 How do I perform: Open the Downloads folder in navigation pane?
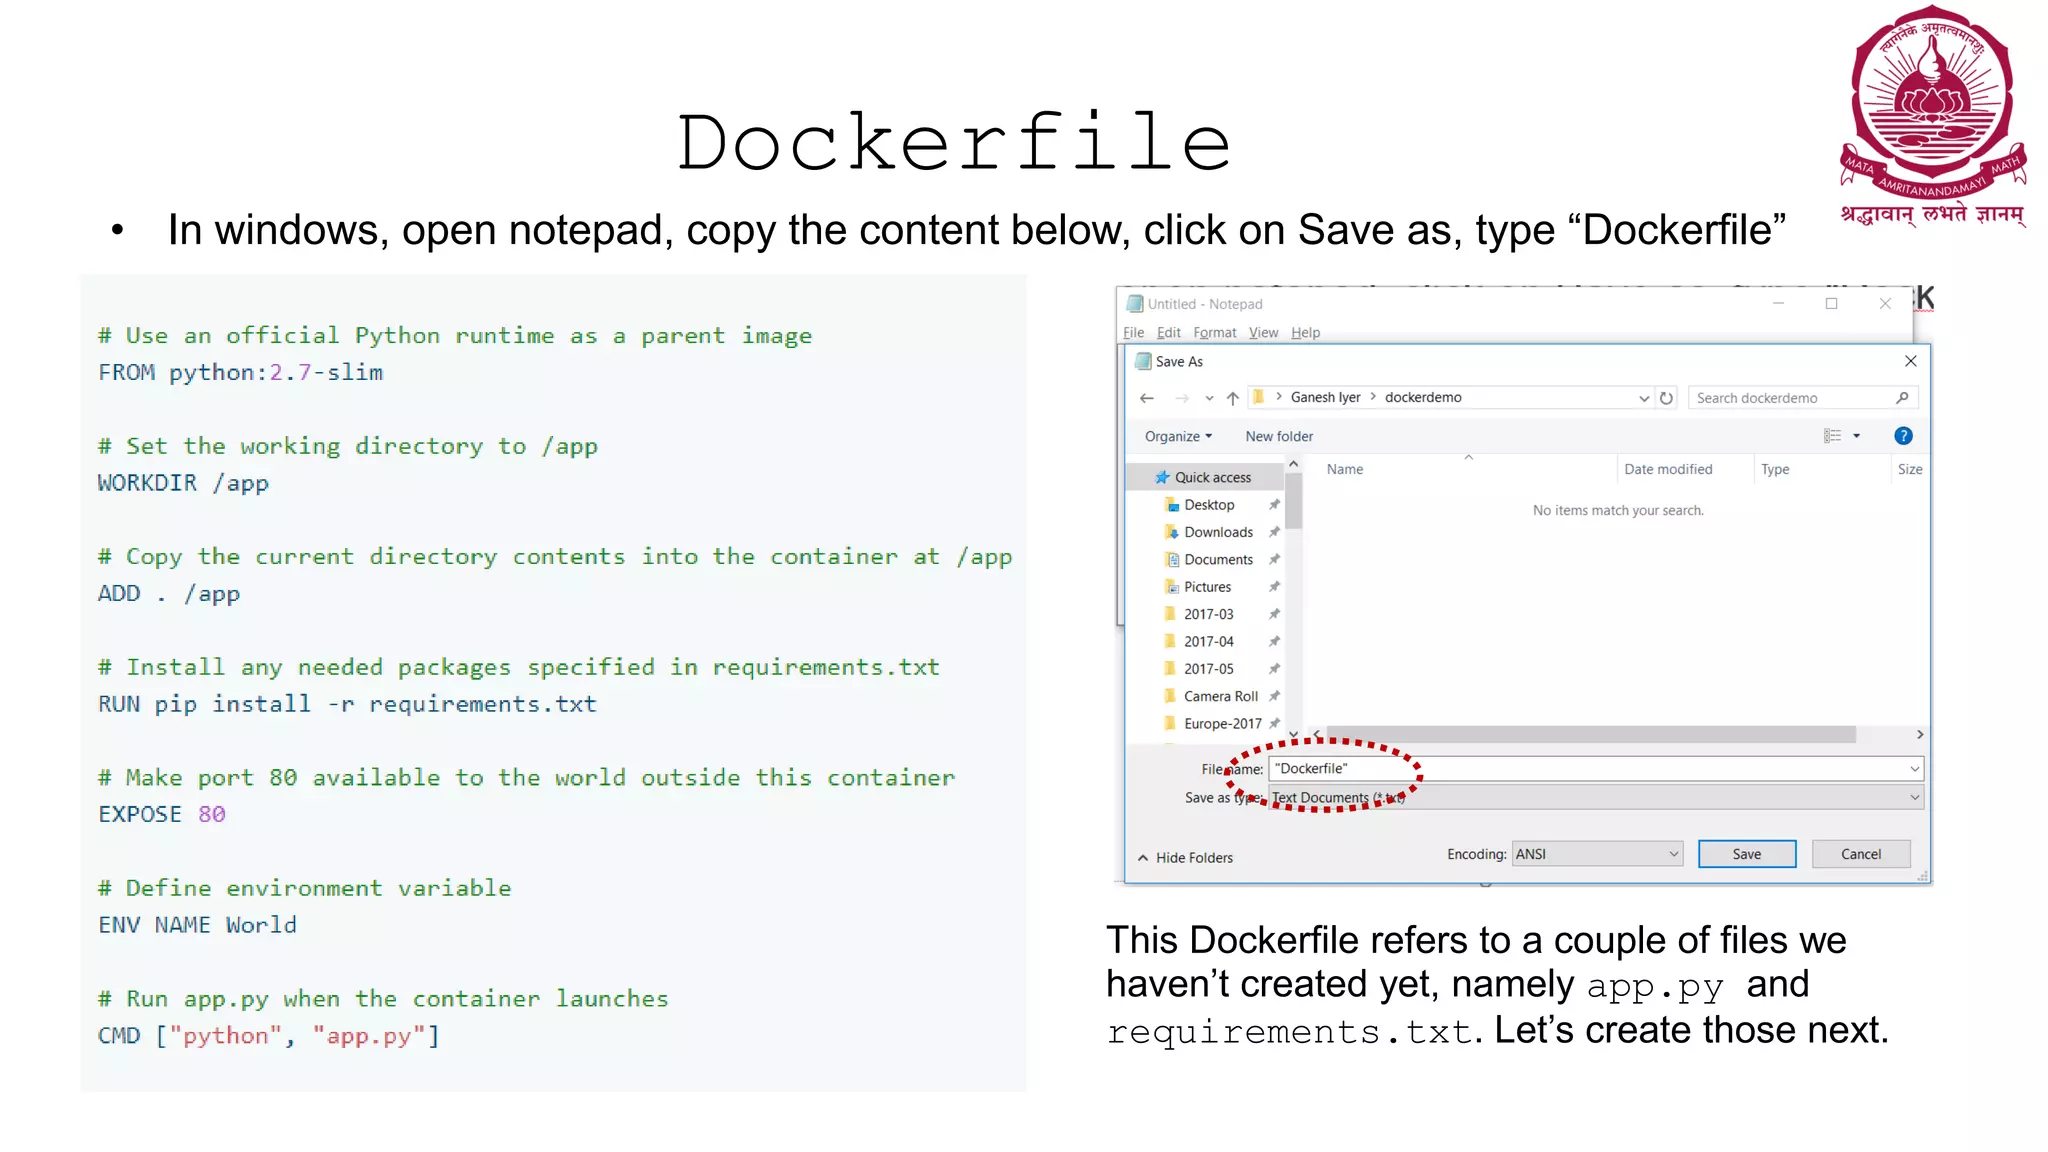point(1218,532)
